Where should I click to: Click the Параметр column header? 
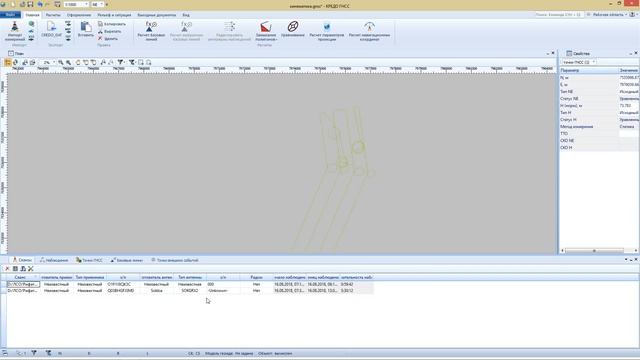(589, 70)
